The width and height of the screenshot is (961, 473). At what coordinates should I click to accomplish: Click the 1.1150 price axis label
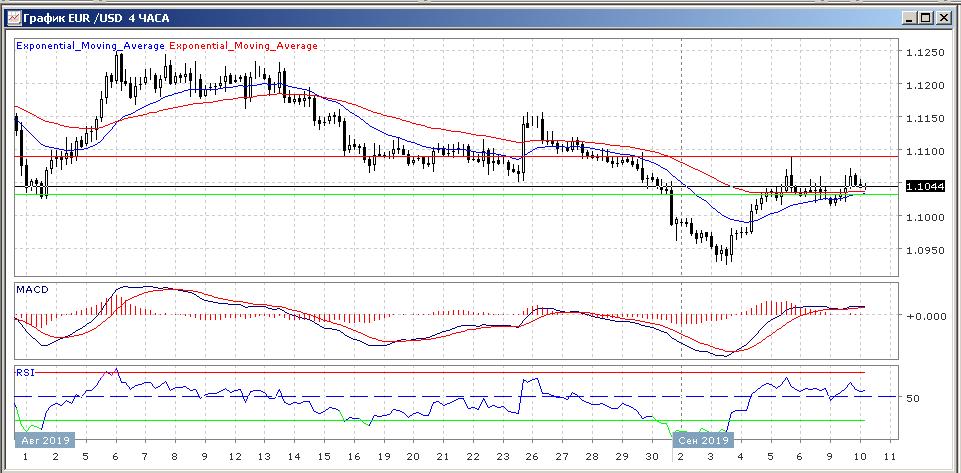click(x=925, y=118)
